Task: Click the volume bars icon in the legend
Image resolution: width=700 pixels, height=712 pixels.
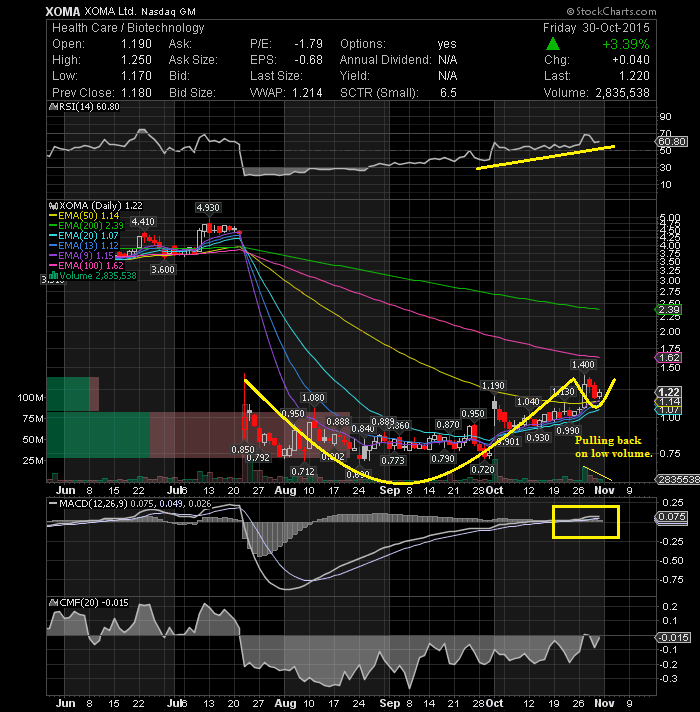Action: [x=54, y=276]
